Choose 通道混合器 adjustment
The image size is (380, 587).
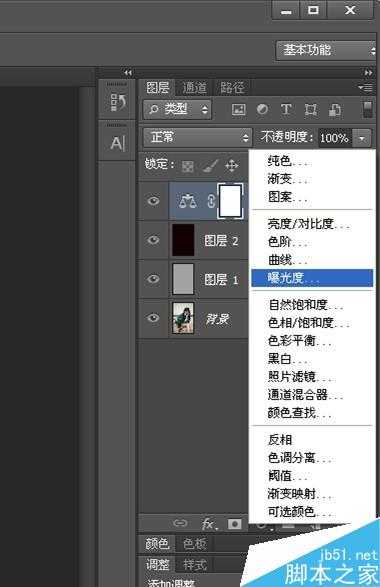311,395
